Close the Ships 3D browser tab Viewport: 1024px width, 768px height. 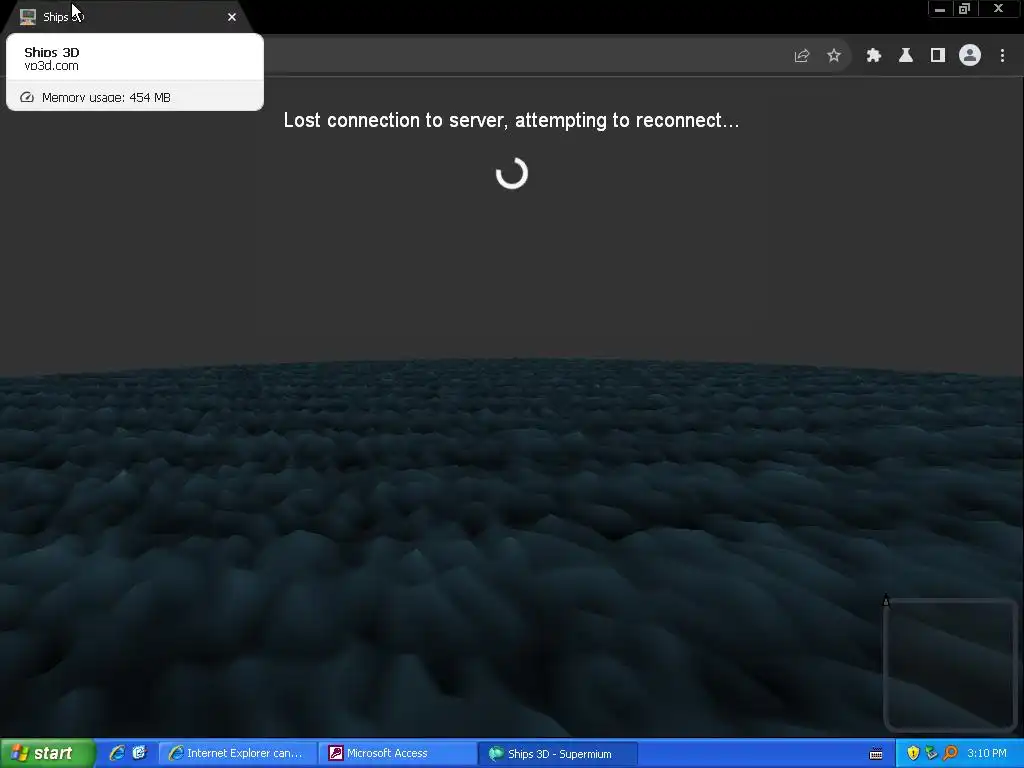coord(232,17)
